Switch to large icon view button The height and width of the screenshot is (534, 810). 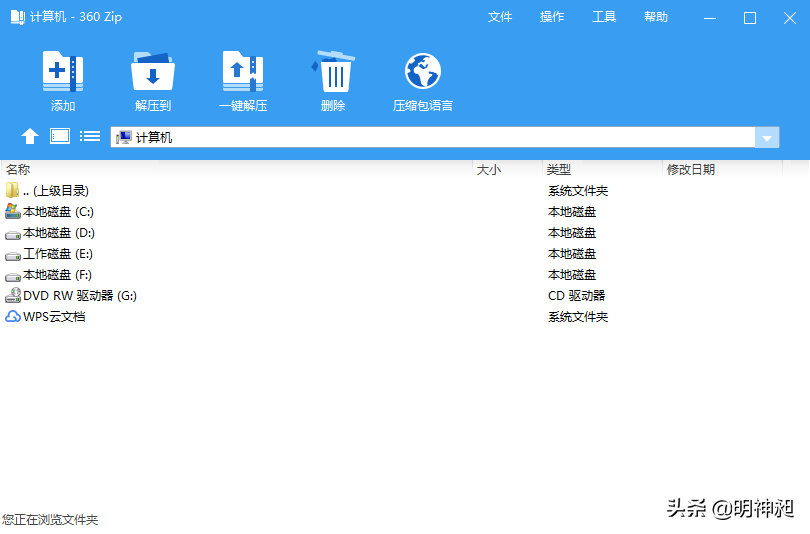coord(60,136)
